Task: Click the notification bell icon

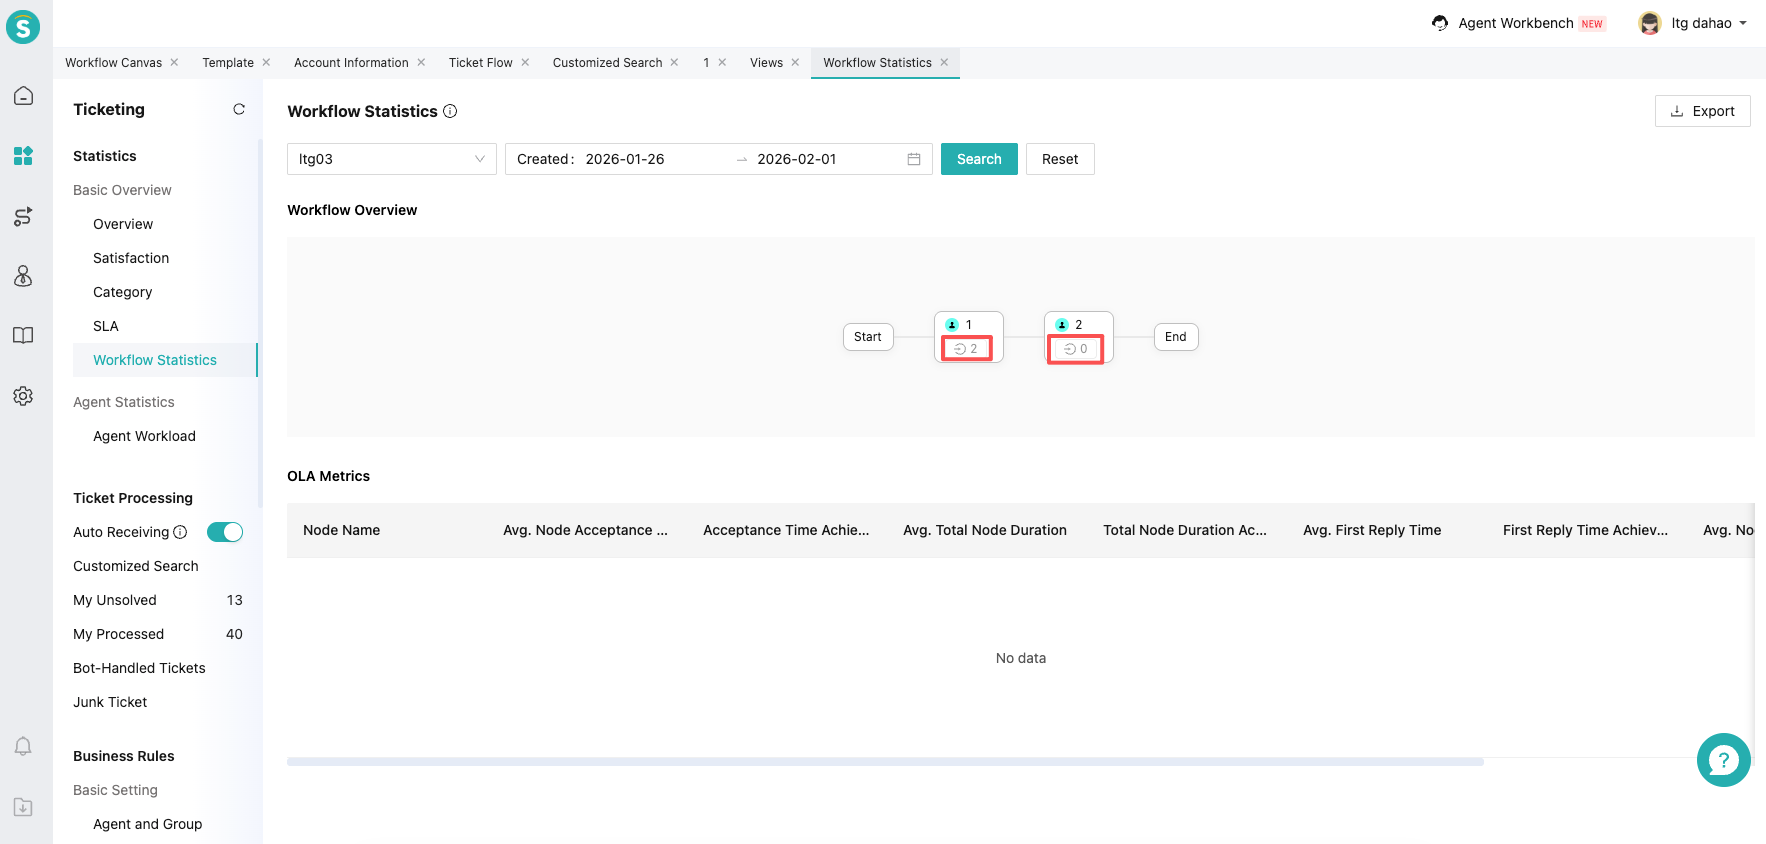Action: click(x=23, y=746)
